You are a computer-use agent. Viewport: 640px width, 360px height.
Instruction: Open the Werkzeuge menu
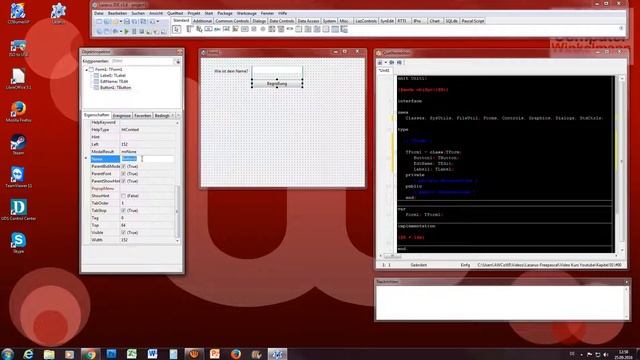click(x=247, y=13)
